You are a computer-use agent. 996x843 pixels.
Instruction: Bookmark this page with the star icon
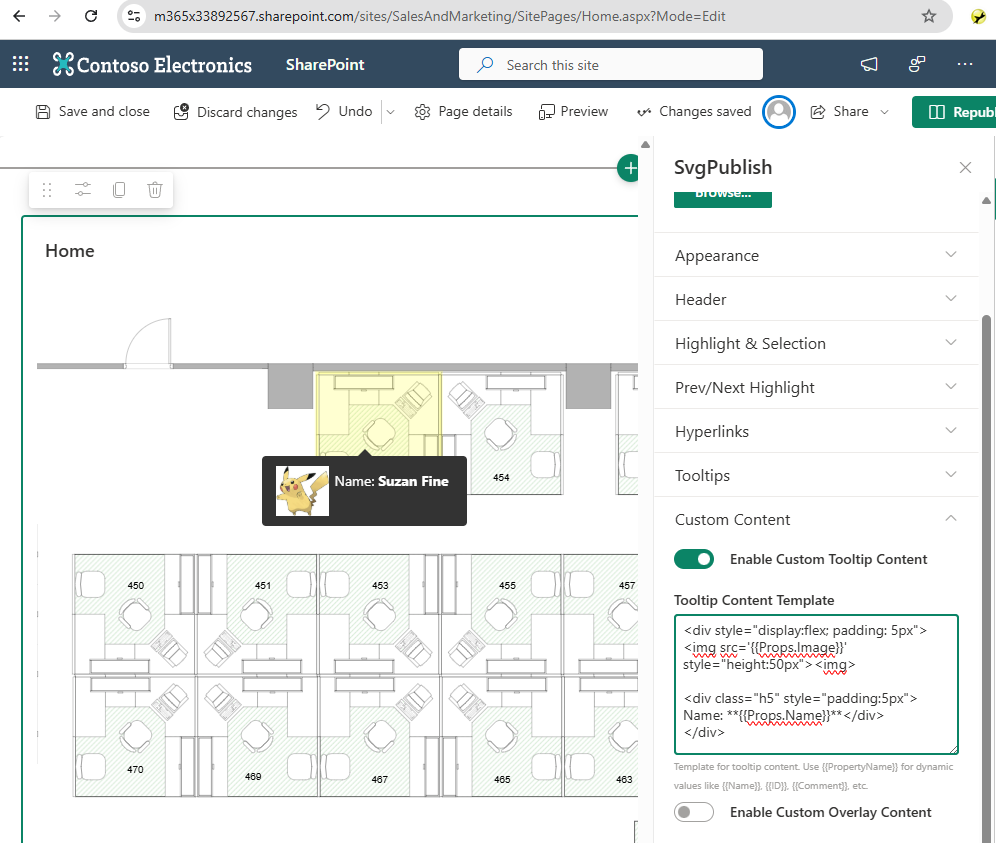(x=929, y=16)
